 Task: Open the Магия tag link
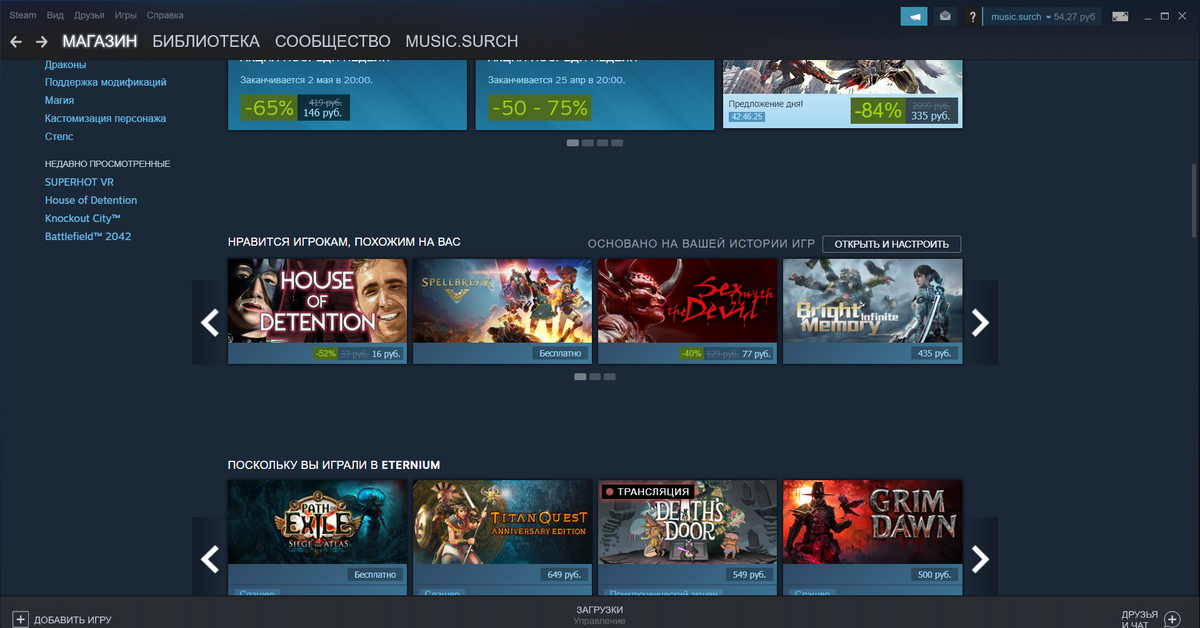coord(59,100)
